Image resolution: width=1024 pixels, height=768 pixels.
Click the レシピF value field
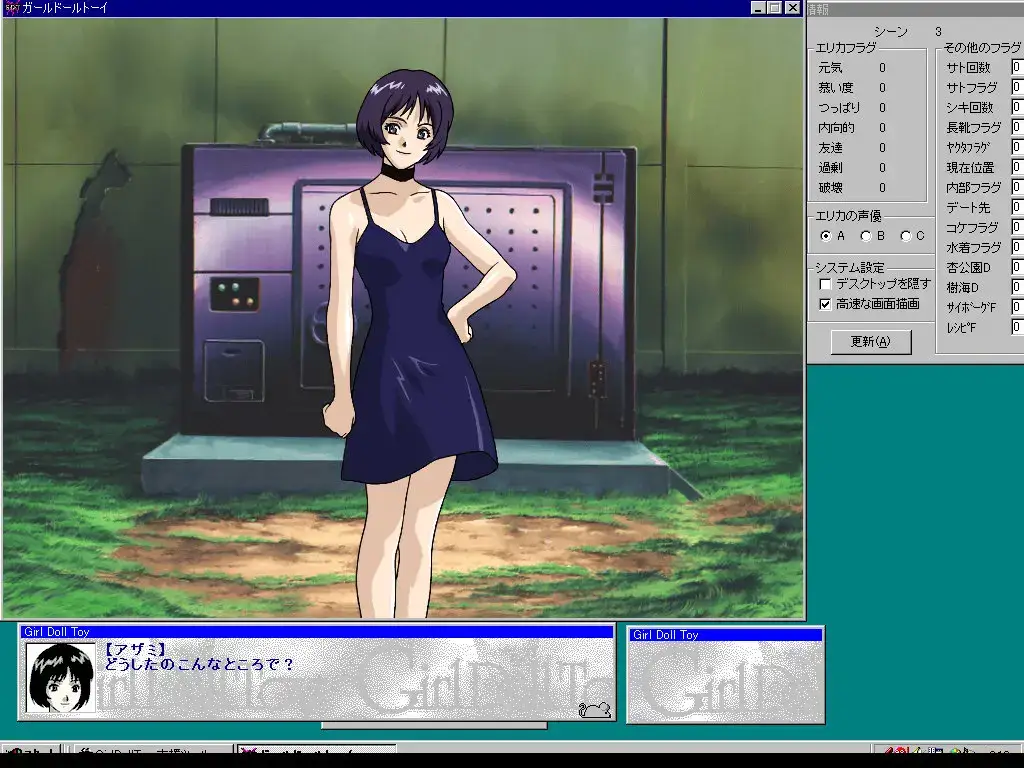click(x=1017, y=328)
